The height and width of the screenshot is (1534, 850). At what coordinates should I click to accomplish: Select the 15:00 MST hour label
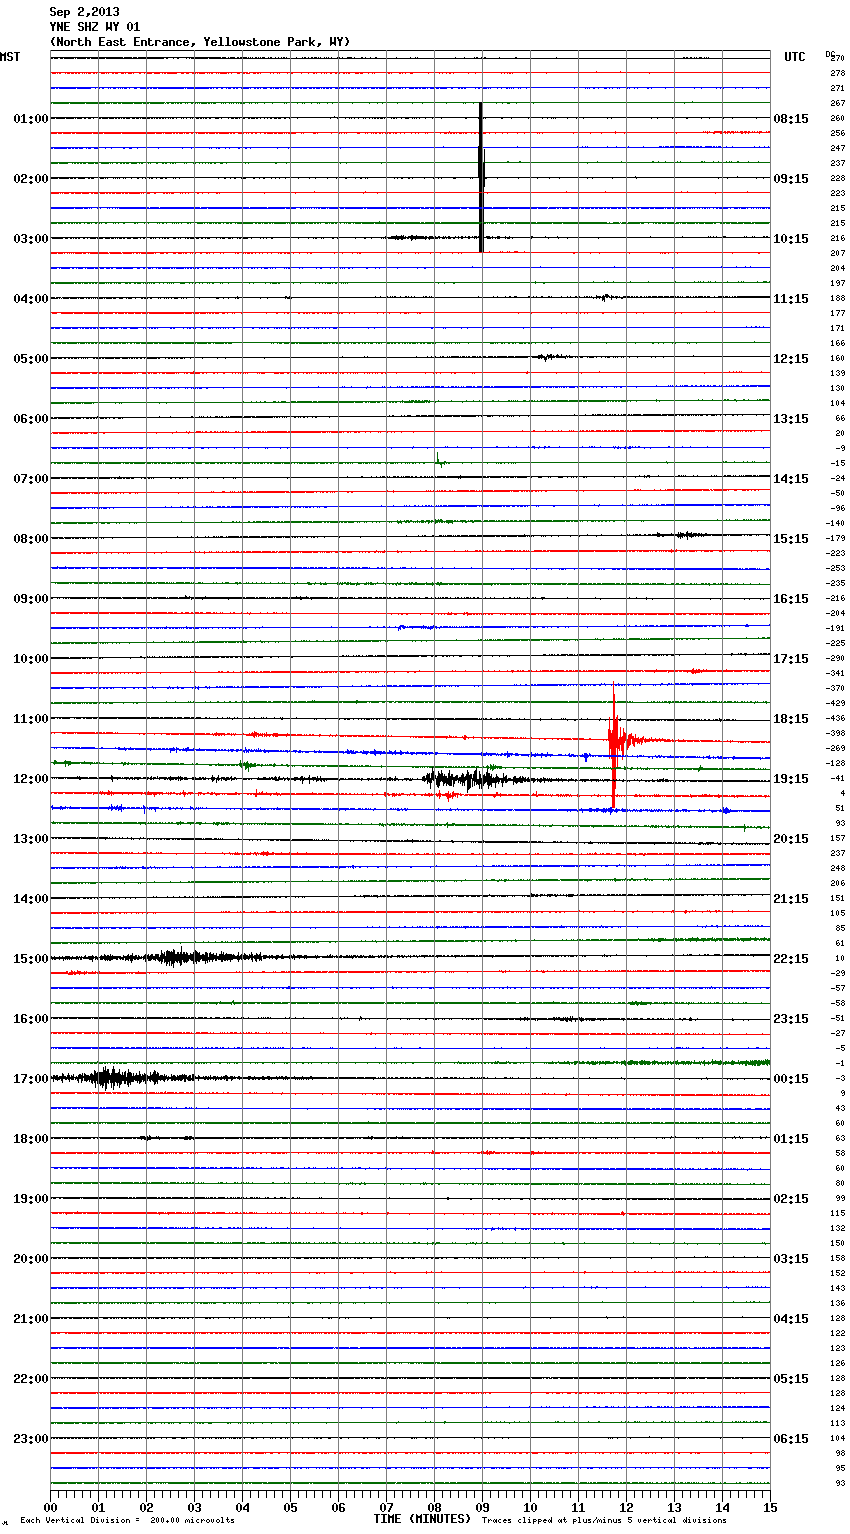coord(31,959)
